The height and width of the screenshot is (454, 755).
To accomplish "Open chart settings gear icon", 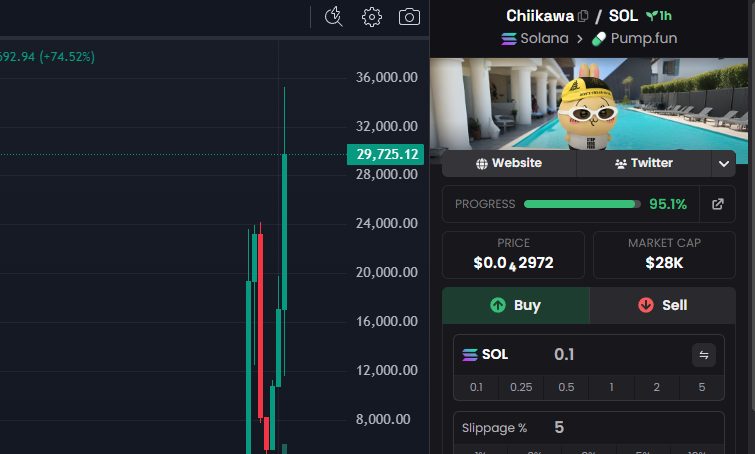I will coord(372,17).
